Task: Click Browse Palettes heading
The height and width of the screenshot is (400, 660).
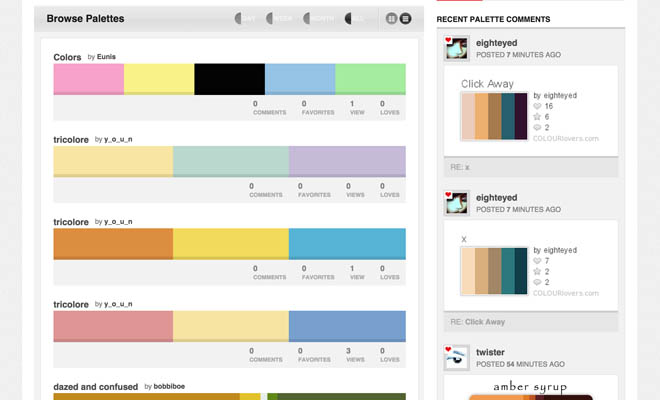Action: 85,19
